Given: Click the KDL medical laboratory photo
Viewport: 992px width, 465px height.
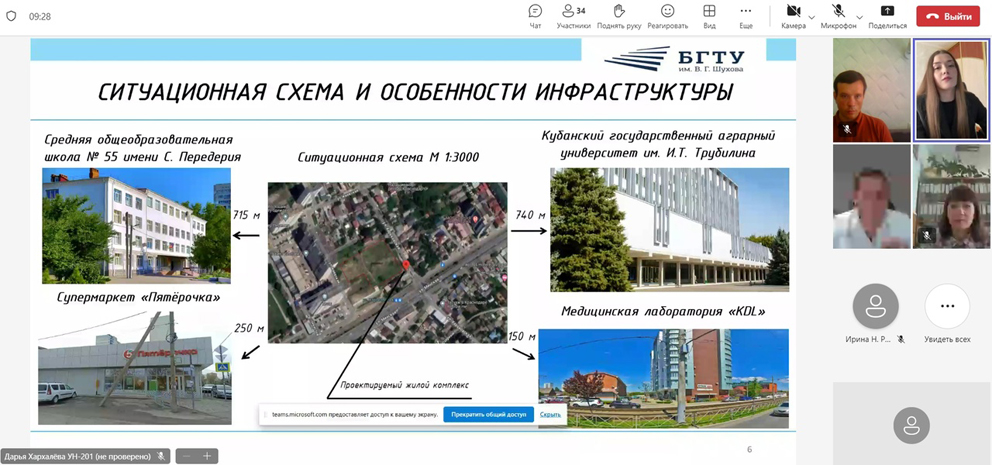Looking at the screenshot, I should coord(664,378).
